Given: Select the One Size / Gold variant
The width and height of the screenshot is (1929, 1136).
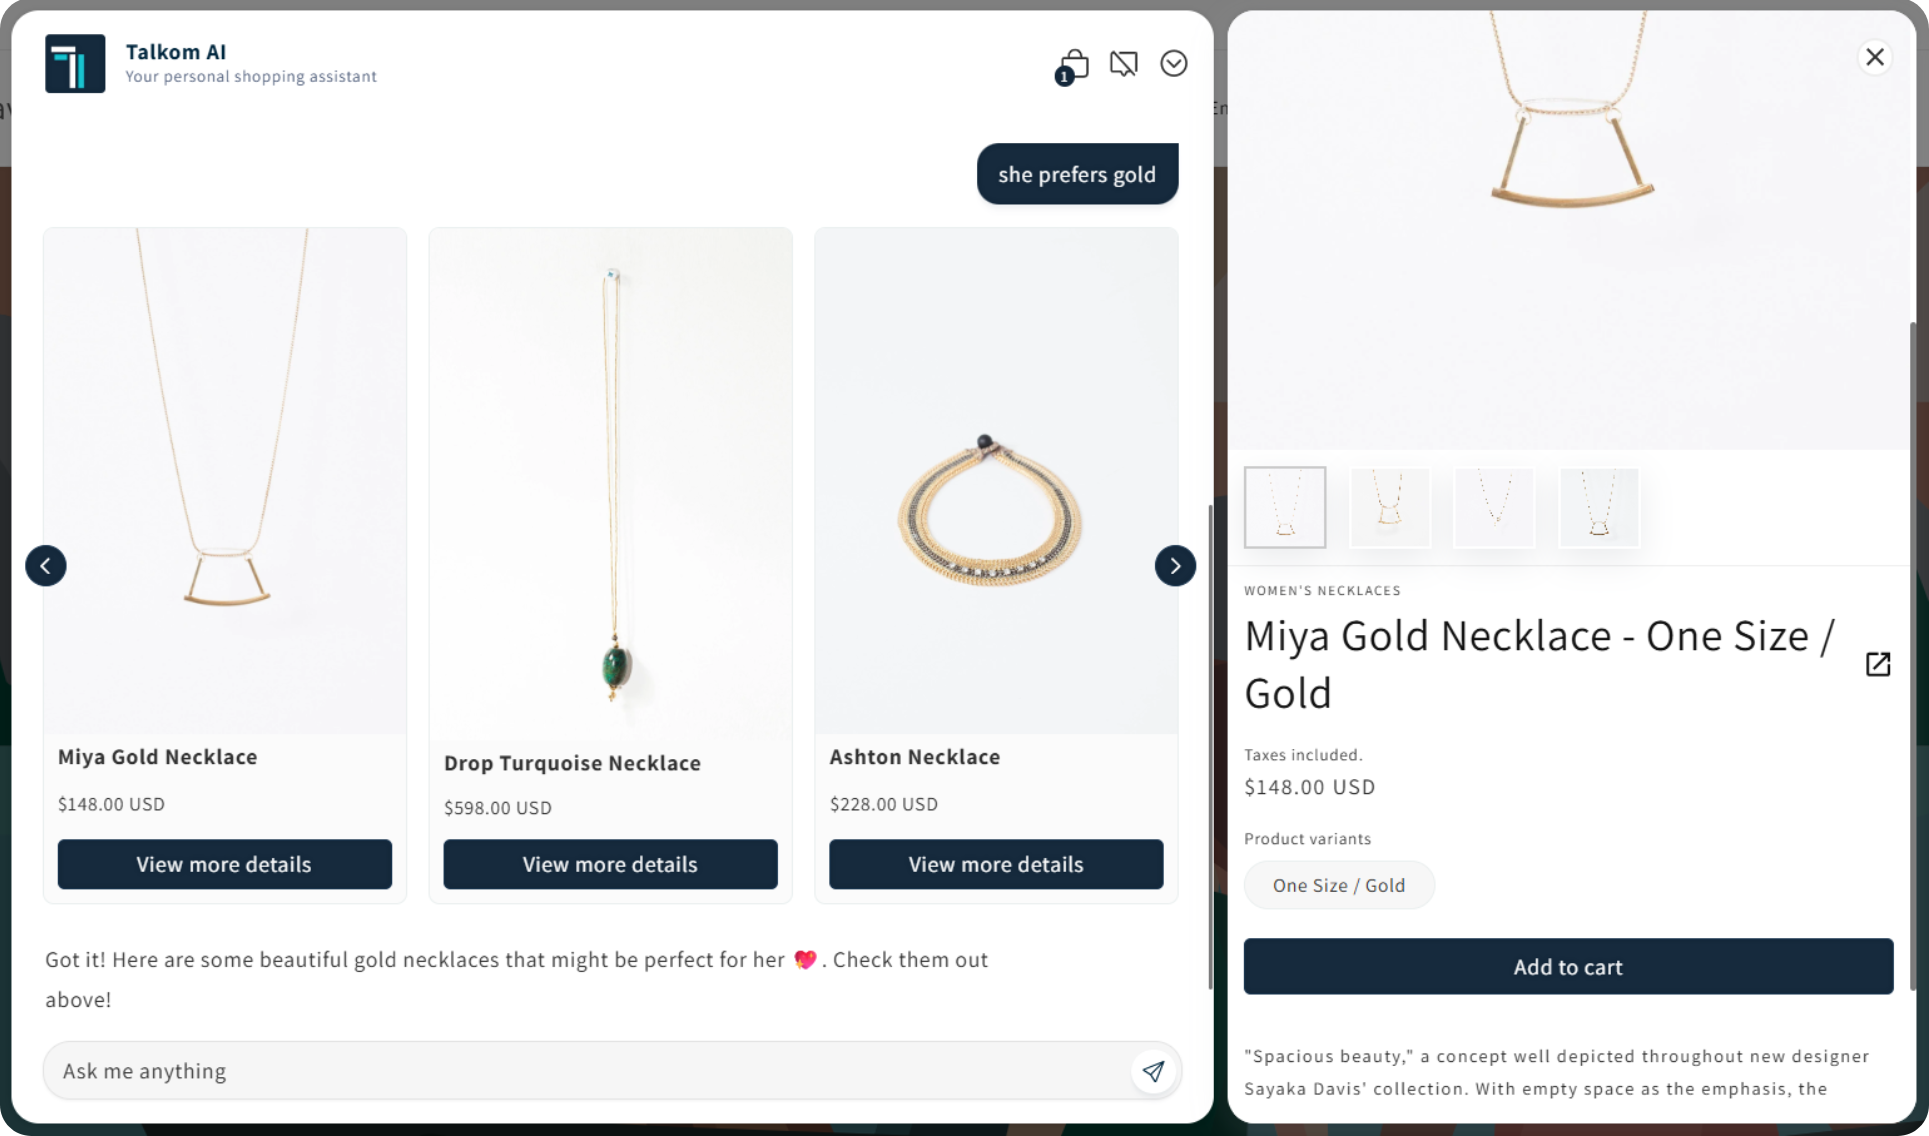Looking at the screenshot, I should click(x=1338, y=885).
